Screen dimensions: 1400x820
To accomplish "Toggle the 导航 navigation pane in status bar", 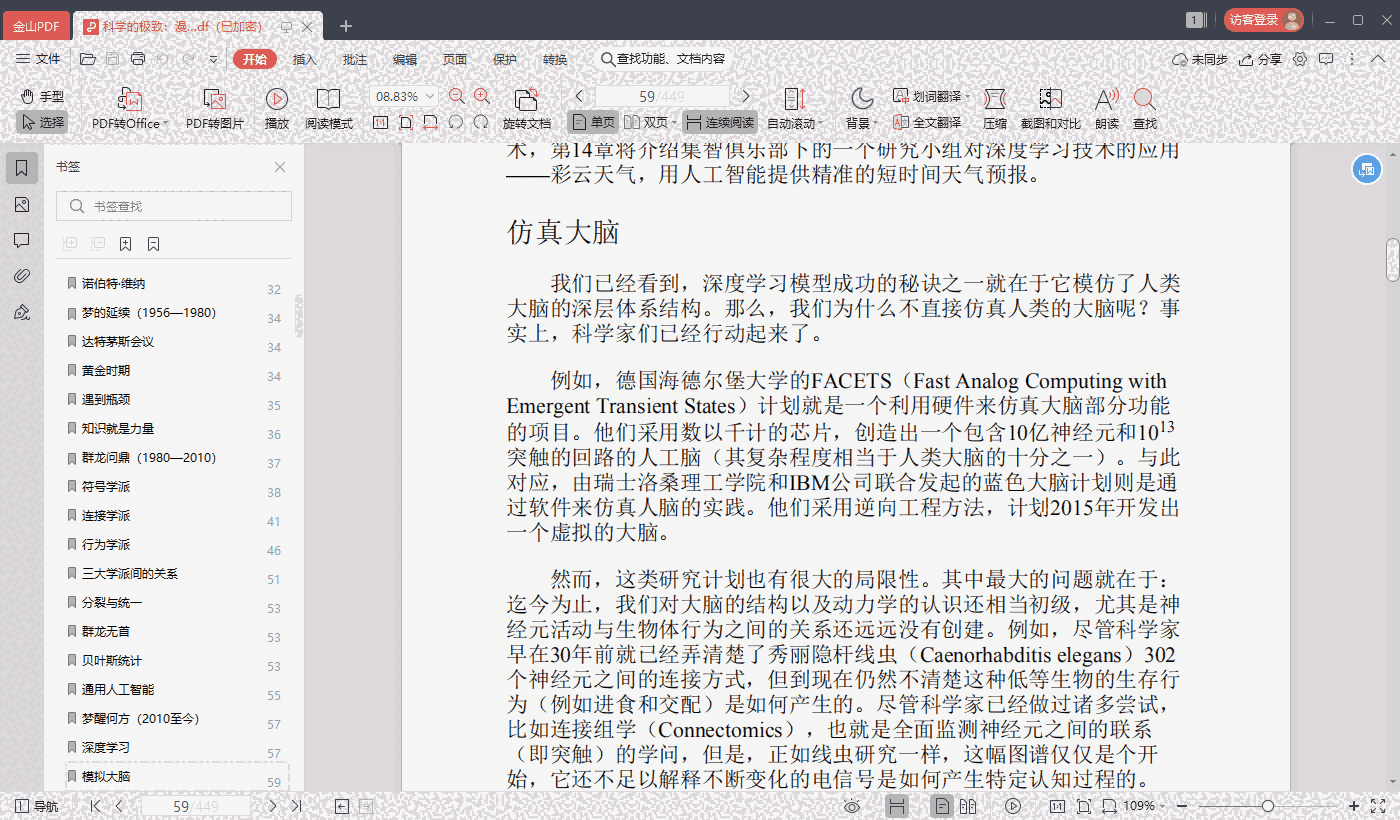I will pyautogui.click(x=36, y=806).
